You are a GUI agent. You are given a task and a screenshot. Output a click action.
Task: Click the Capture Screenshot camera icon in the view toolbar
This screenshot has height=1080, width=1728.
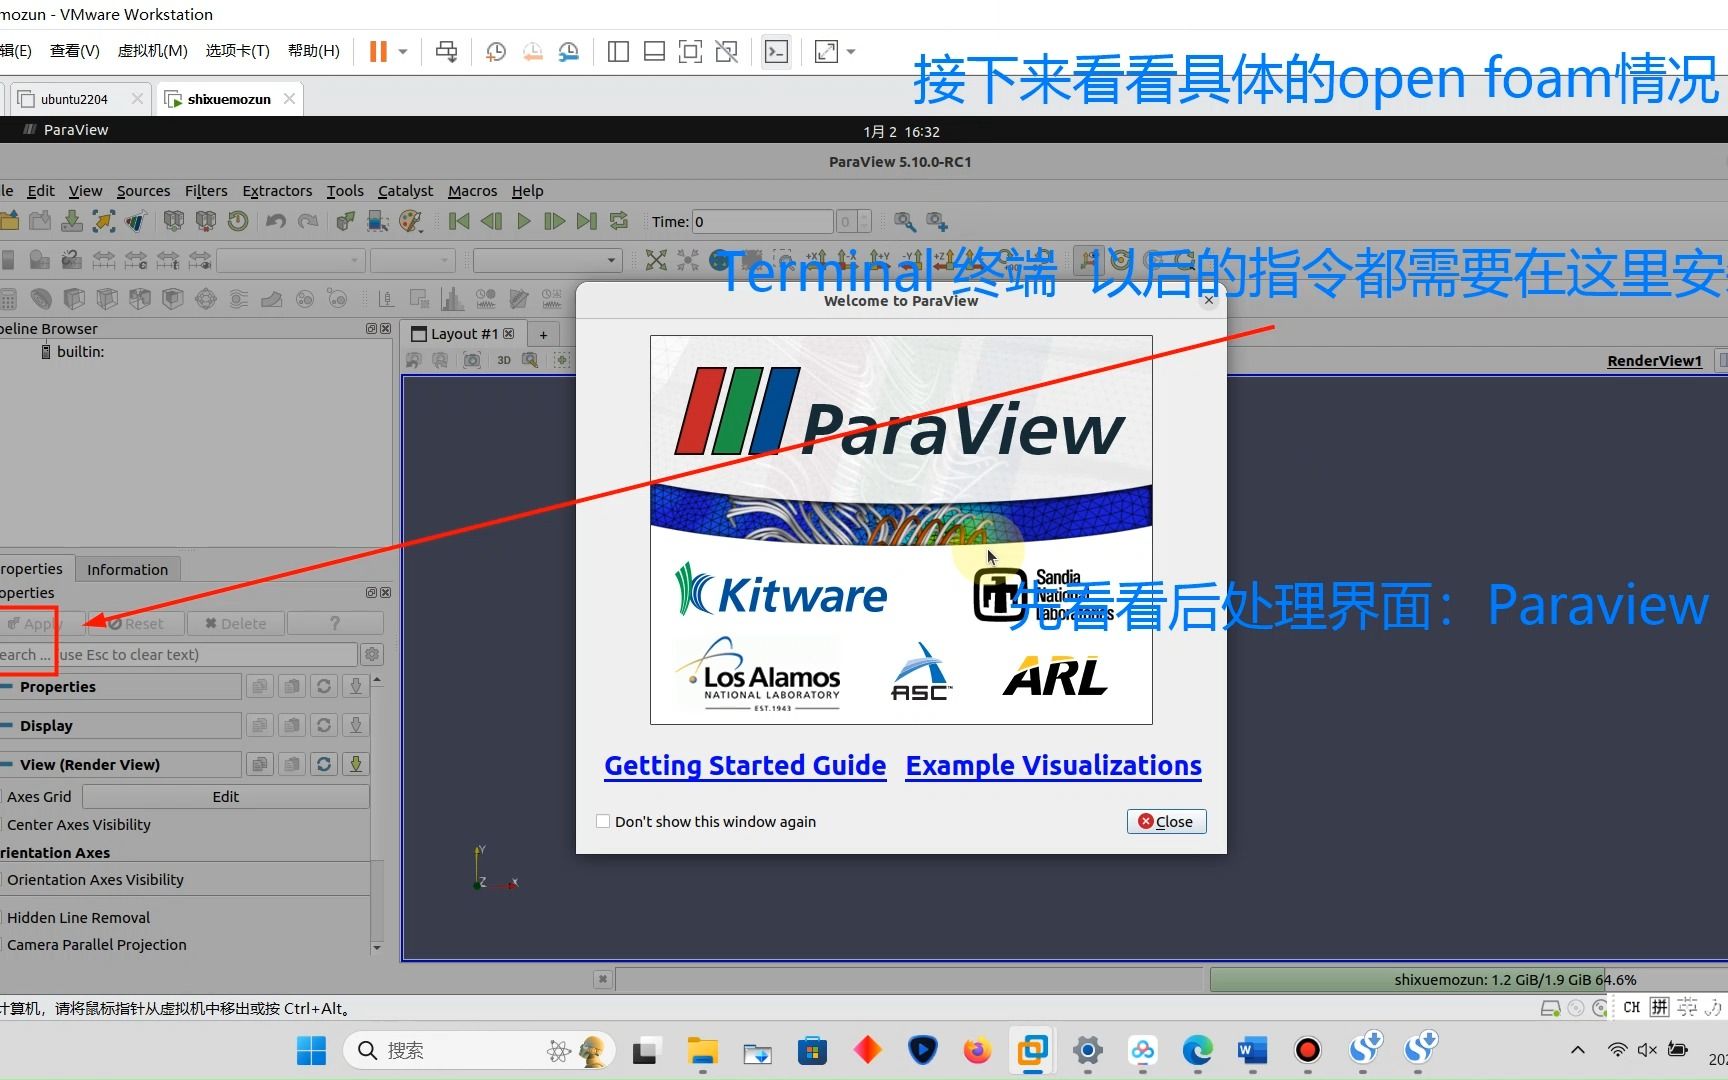[x=471, y=360]
